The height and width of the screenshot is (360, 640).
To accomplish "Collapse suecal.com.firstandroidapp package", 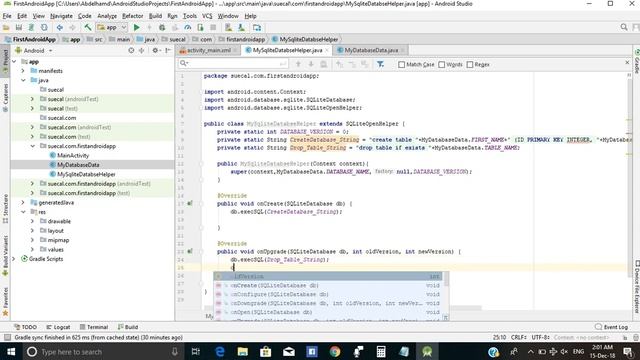I will 32,146.
